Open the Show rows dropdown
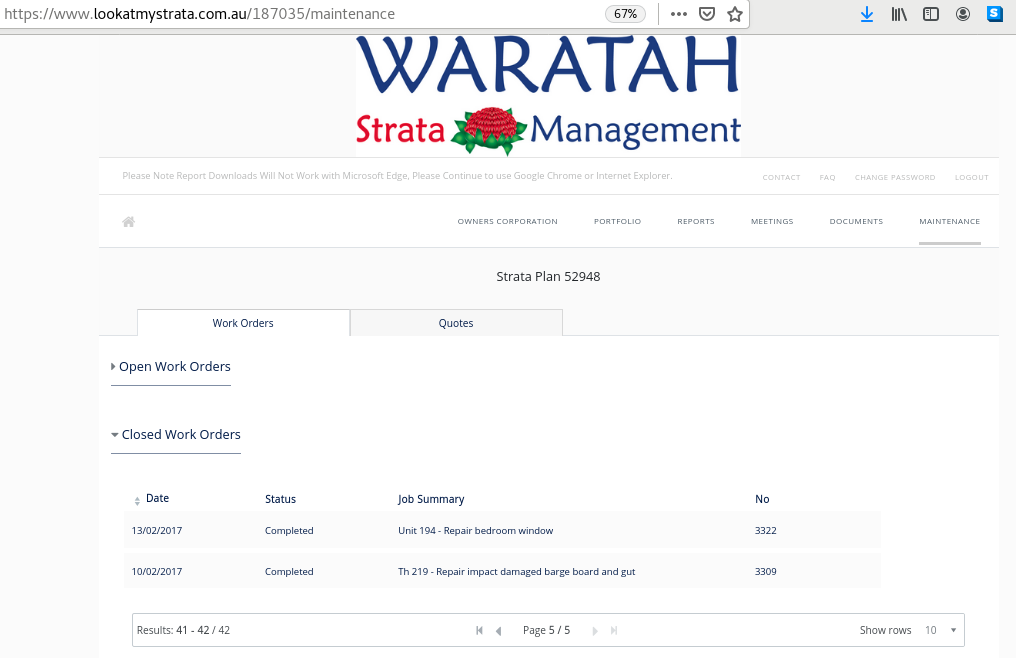The image size is (1016, 658). point(941,630)
